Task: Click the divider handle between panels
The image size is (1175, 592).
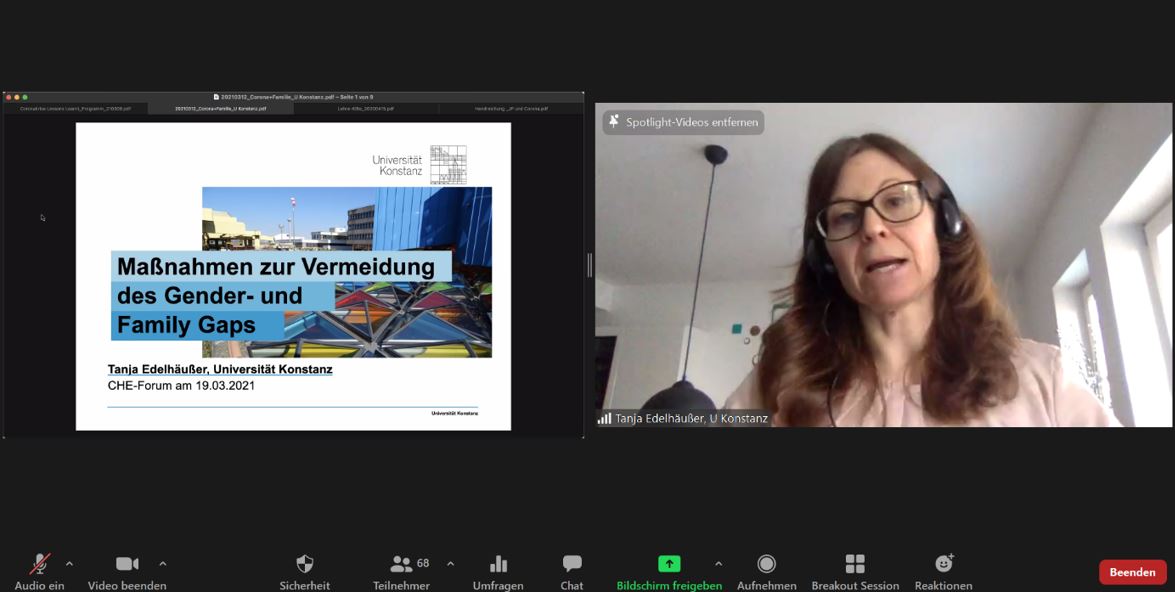Action: pyautogui.click(x=589, y=265)
